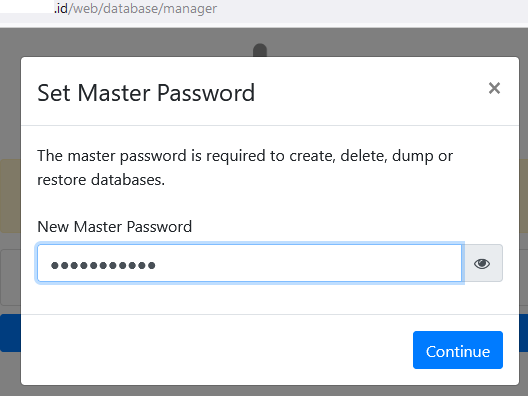Image resolution: width=528 pixels, height=396 pixels.
Task: Click the New Master Password label
Action: 114,227
